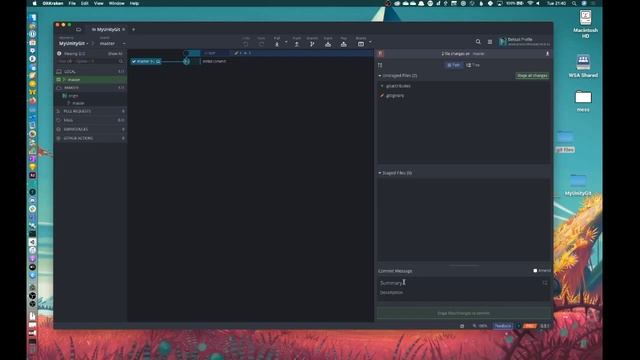Collapse the Unstaged Files section
Image resolution: width=640 pixels, height=360 pixels.
click(380, 76)
